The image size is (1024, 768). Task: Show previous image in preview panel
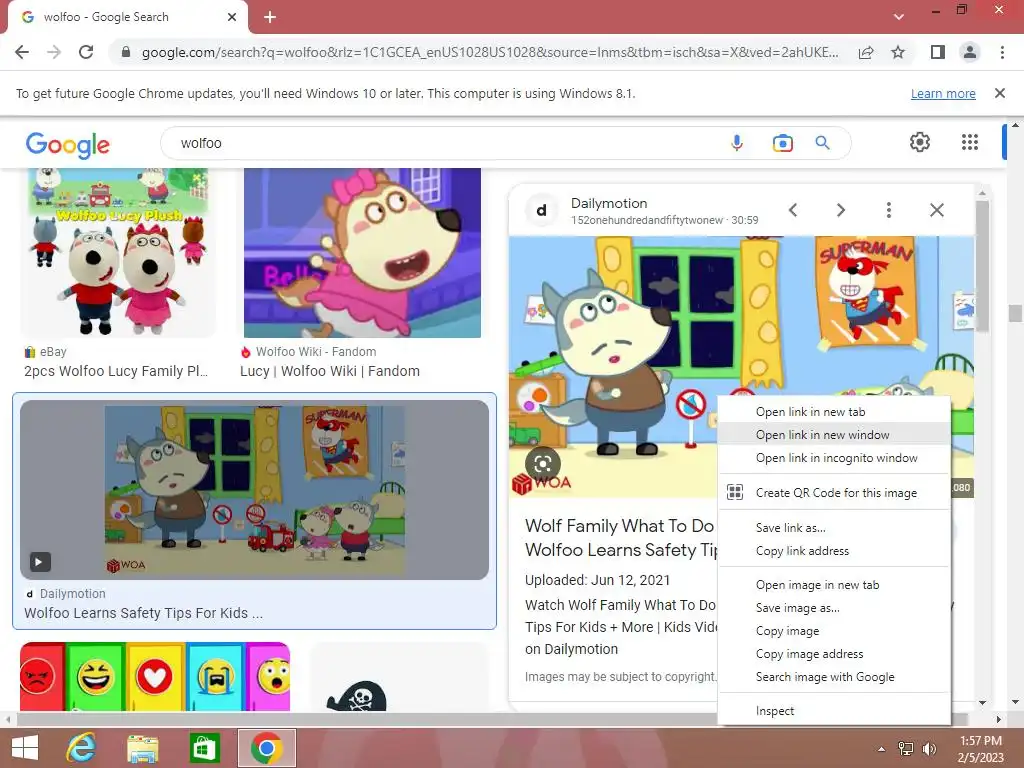pyautogui.click(x=793, y=210)
